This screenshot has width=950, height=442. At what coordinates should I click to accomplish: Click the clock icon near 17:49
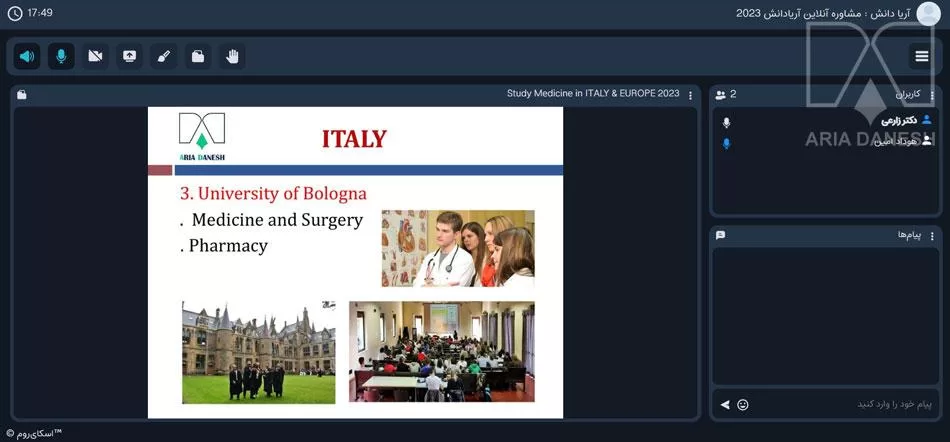pyautogui.click(x=15, y=13)
